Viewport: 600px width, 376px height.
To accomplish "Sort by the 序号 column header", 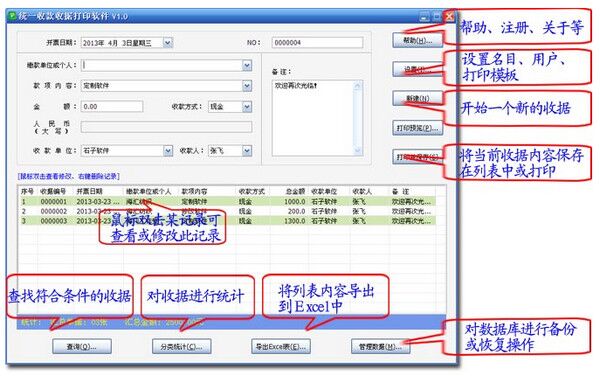I will pyautogui.click(x=28, y=191).
